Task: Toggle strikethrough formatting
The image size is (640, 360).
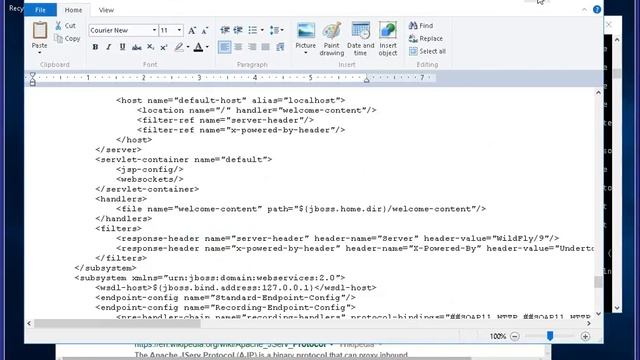Action: (136, 47)
